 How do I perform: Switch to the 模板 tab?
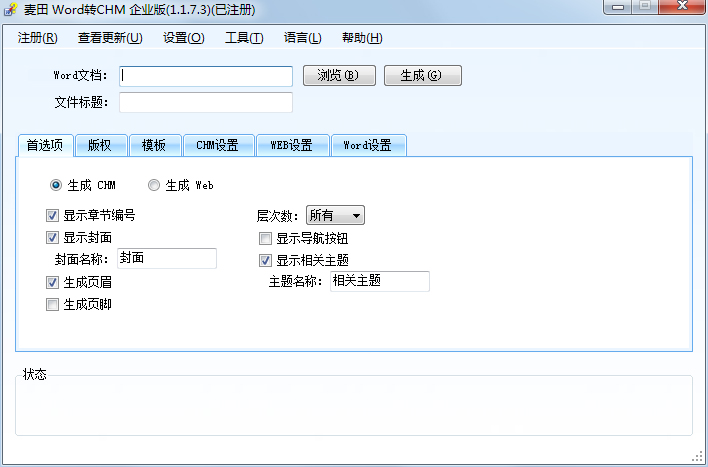[x=155, y=145]
